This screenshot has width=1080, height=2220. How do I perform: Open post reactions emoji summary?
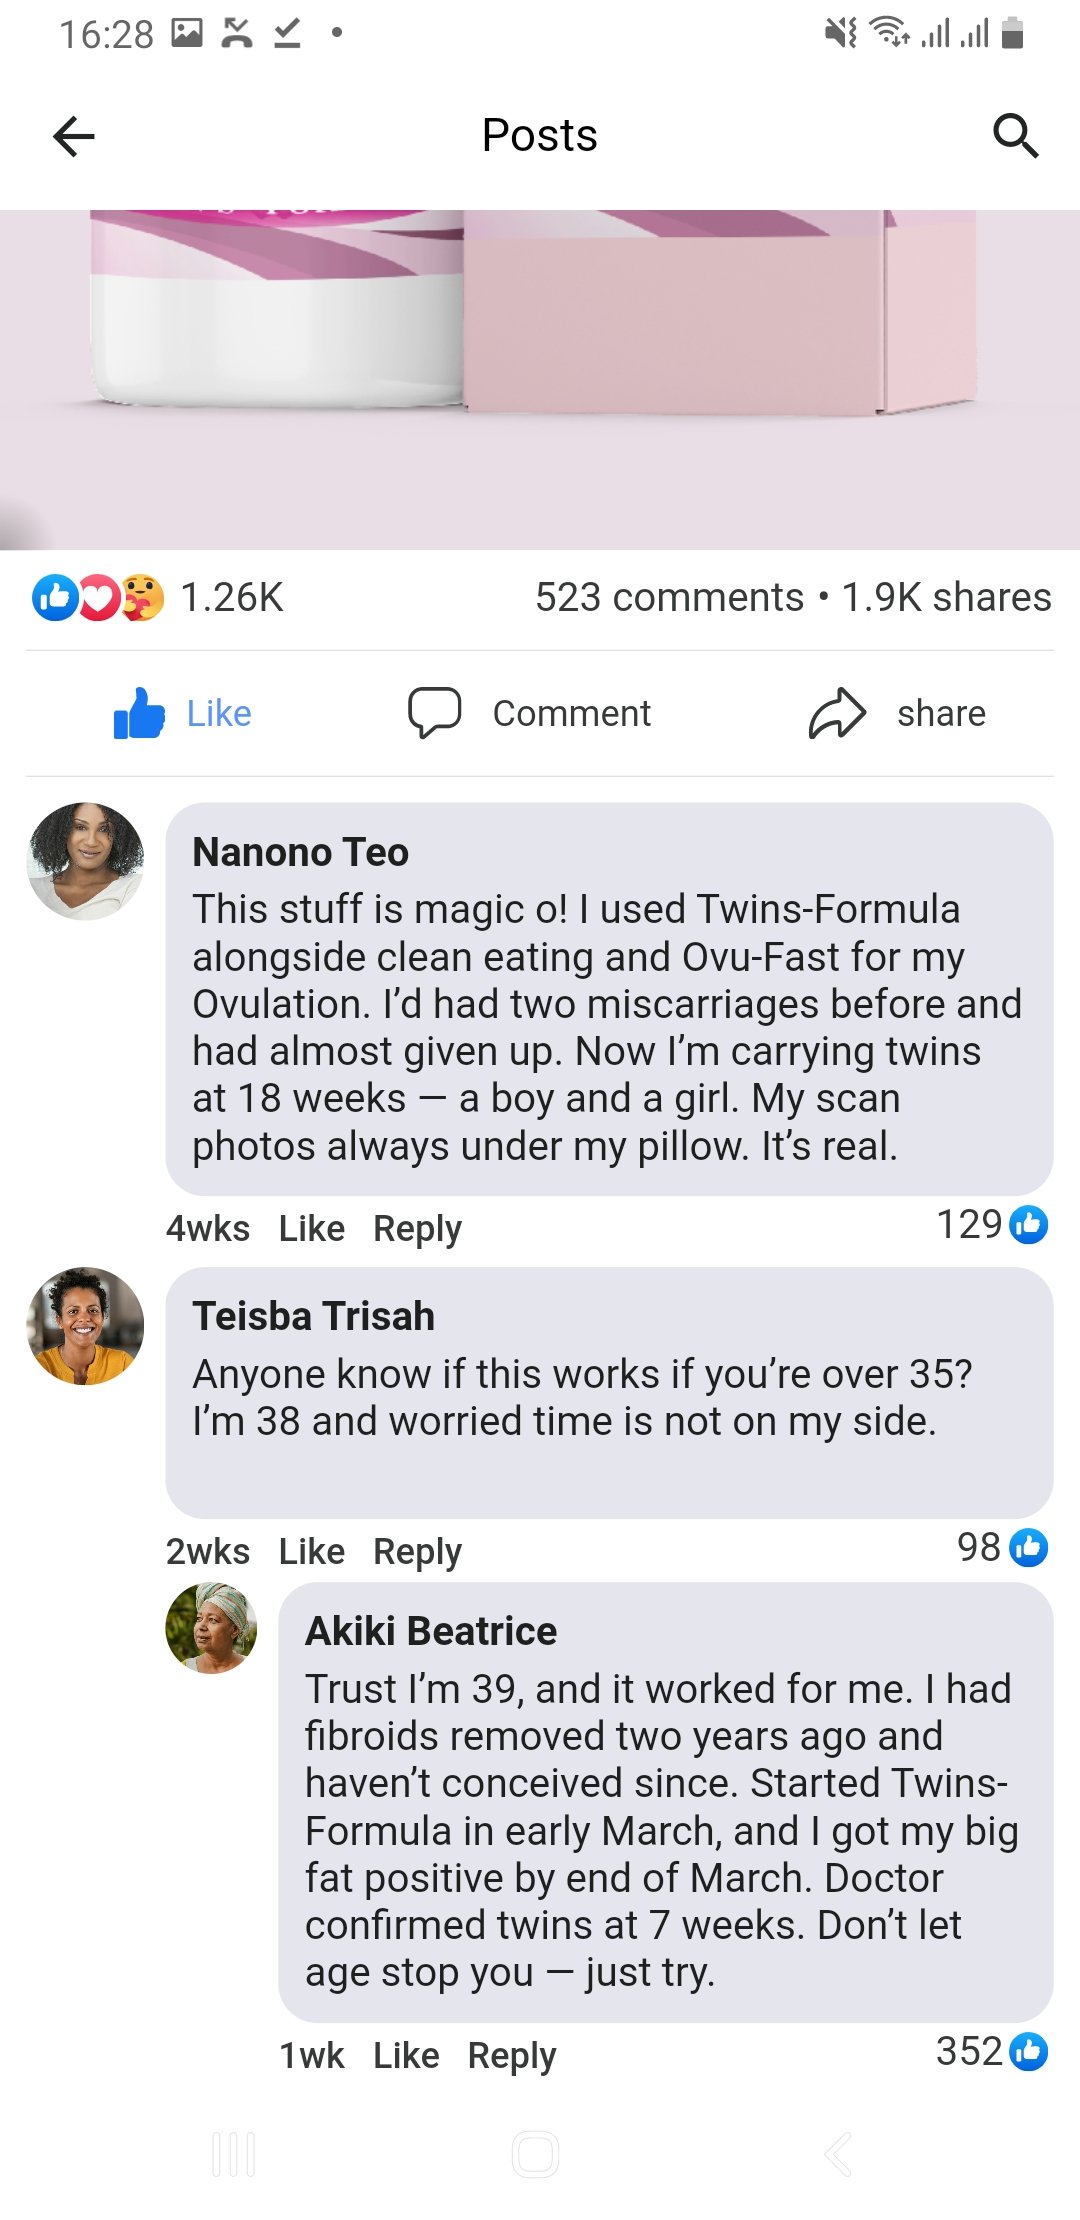pyautogui.click(x=98, y=598)
